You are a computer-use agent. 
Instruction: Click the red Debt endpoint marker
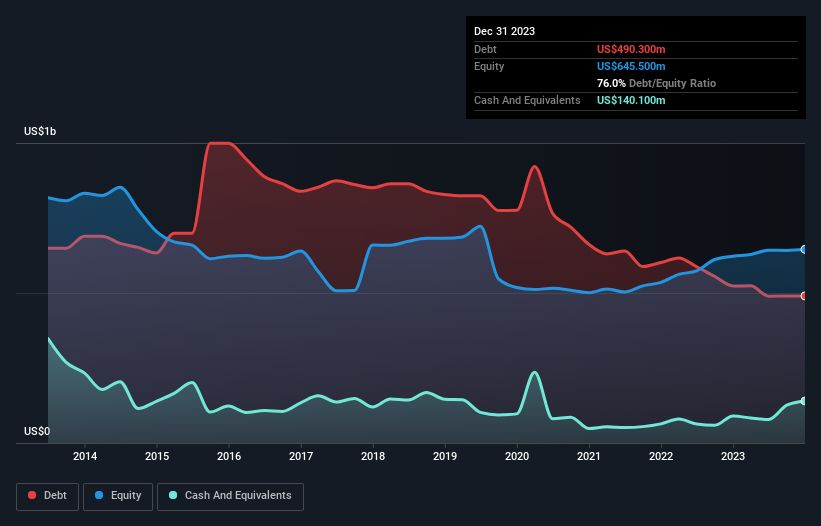tap(804, 296)
